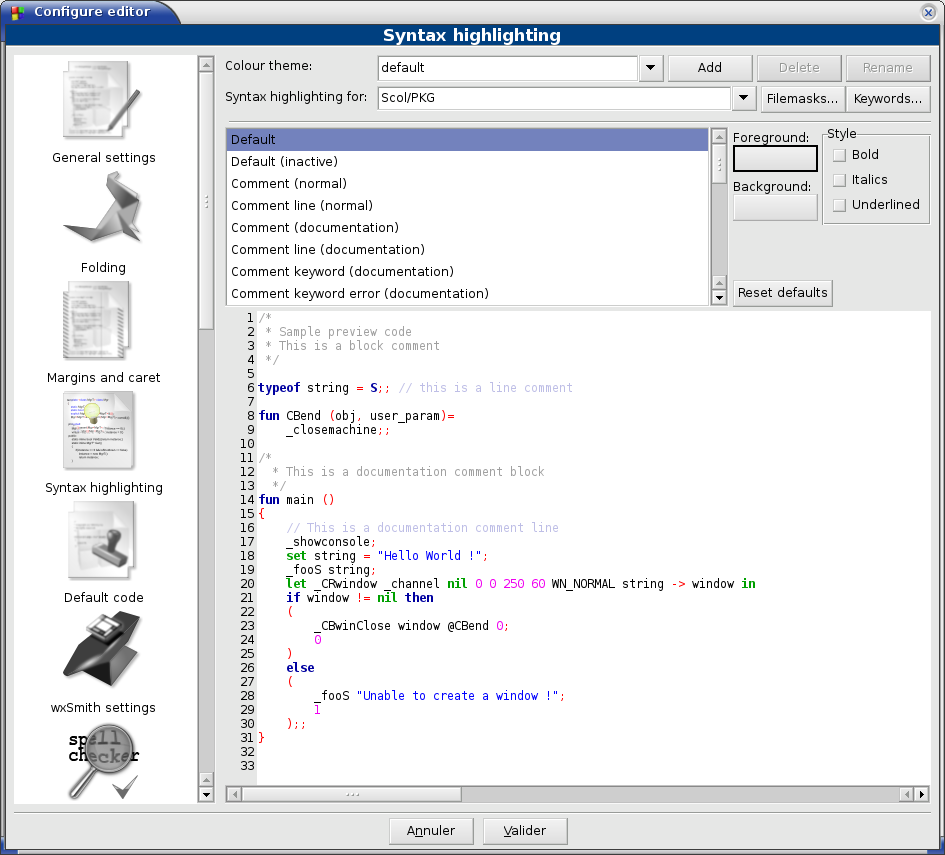Click "this is a line comment" text
Viewport: 945px width, 855px height.
tap(496, 388)
